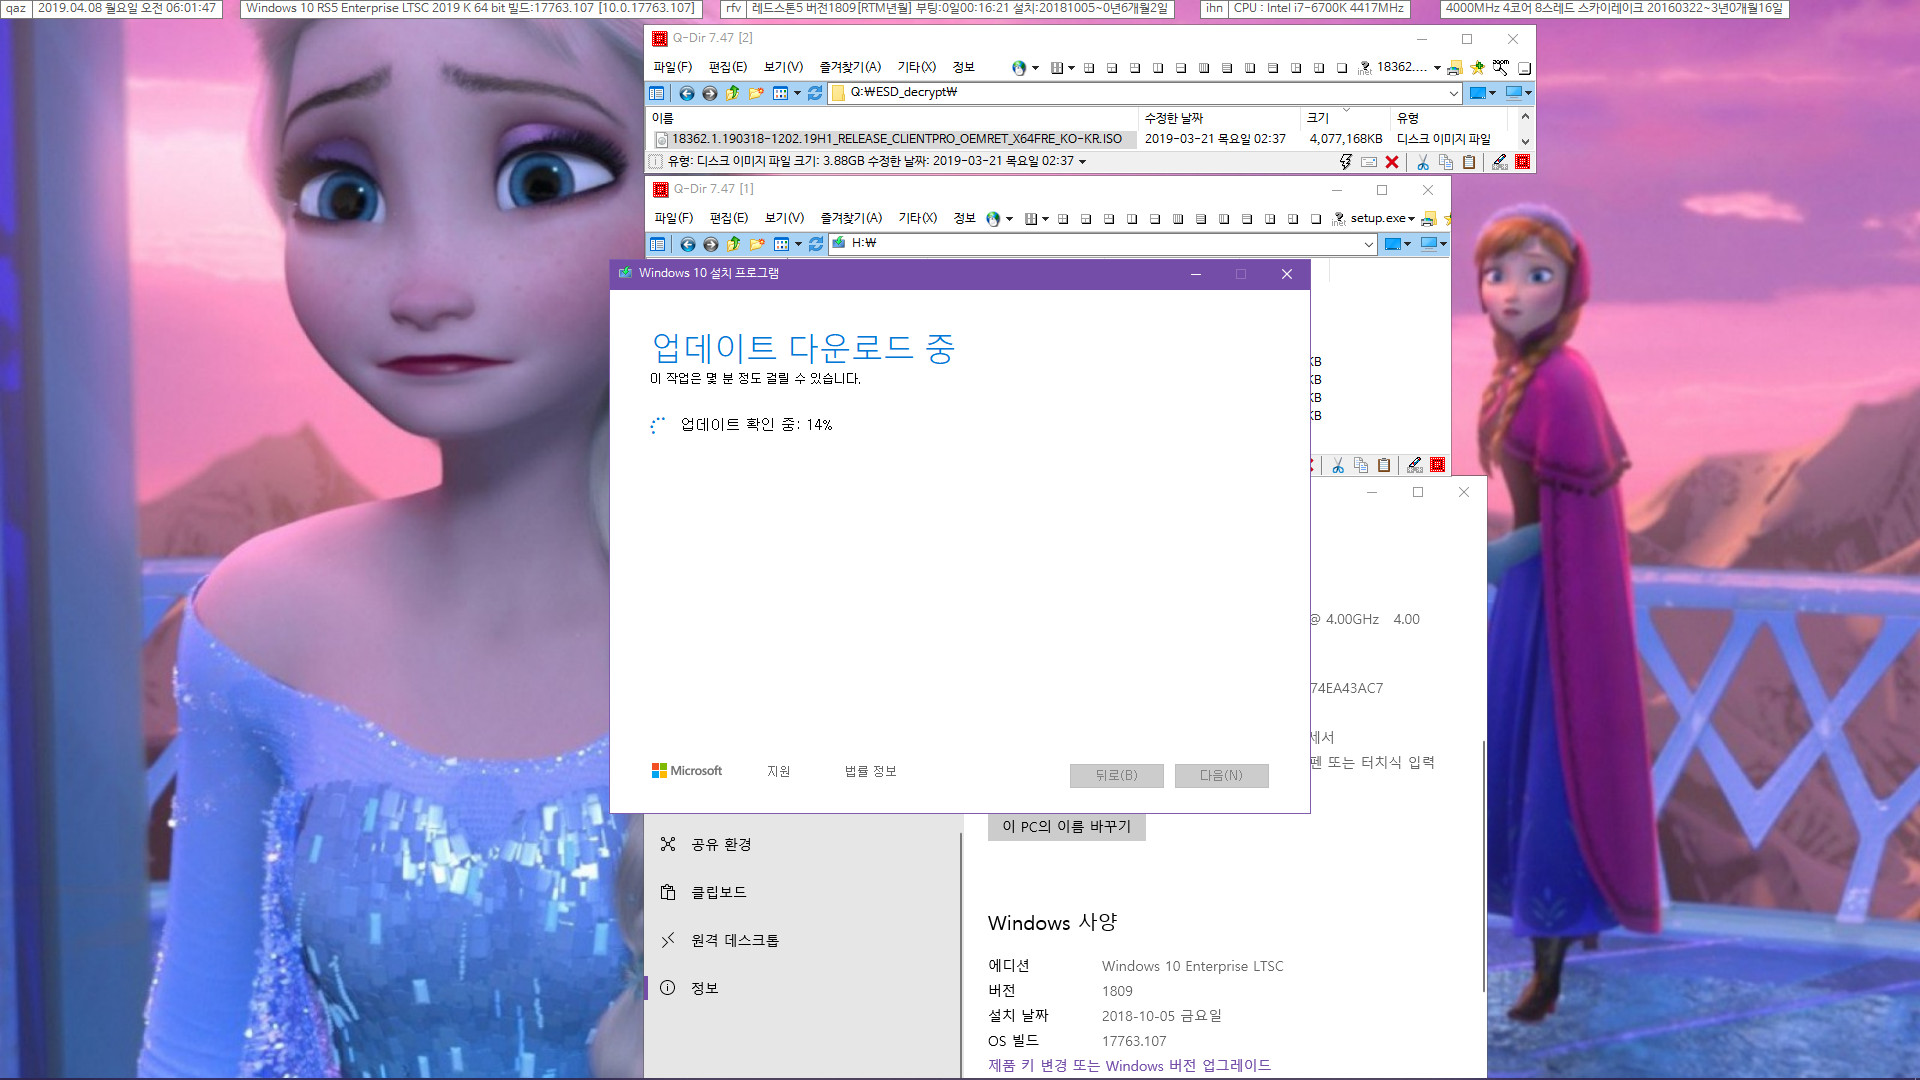Click the 법률 정보 link in setup
The width and height of the screenshot is (1920, 1080).
869,771
